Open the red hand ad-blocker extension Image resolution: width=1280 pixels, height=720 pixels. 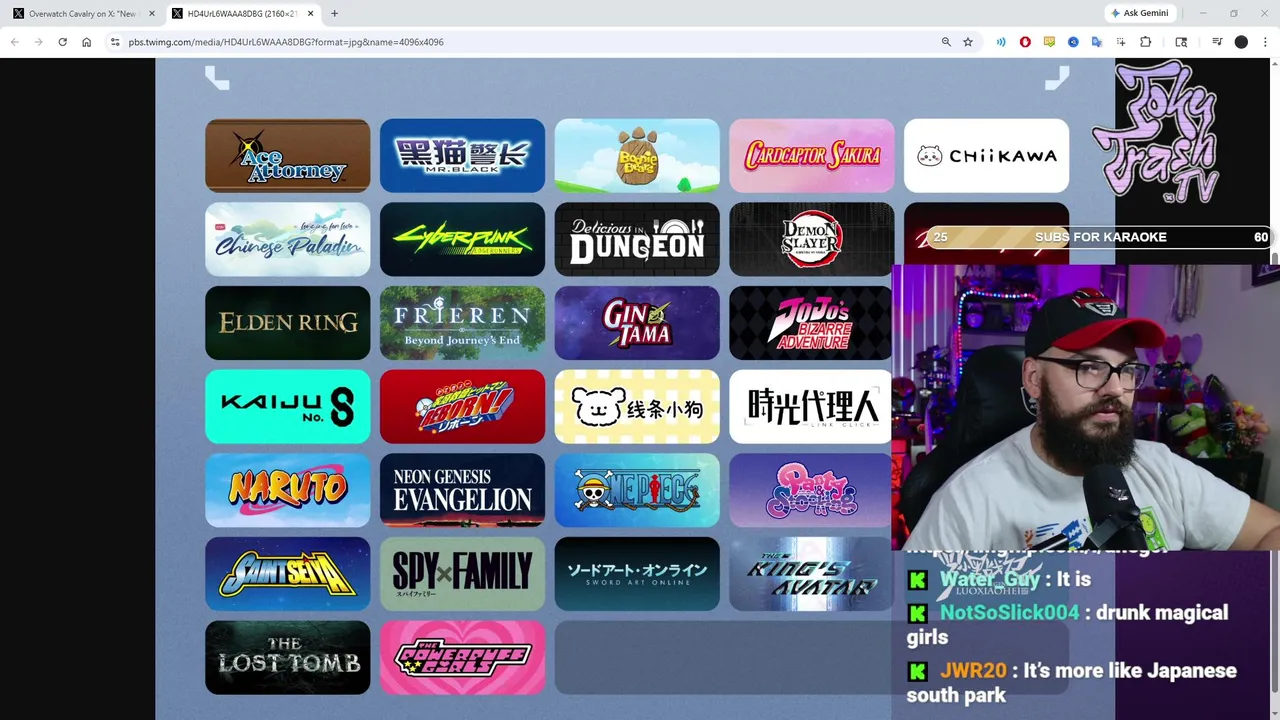pyautogui.click(x=1025, y=42)
